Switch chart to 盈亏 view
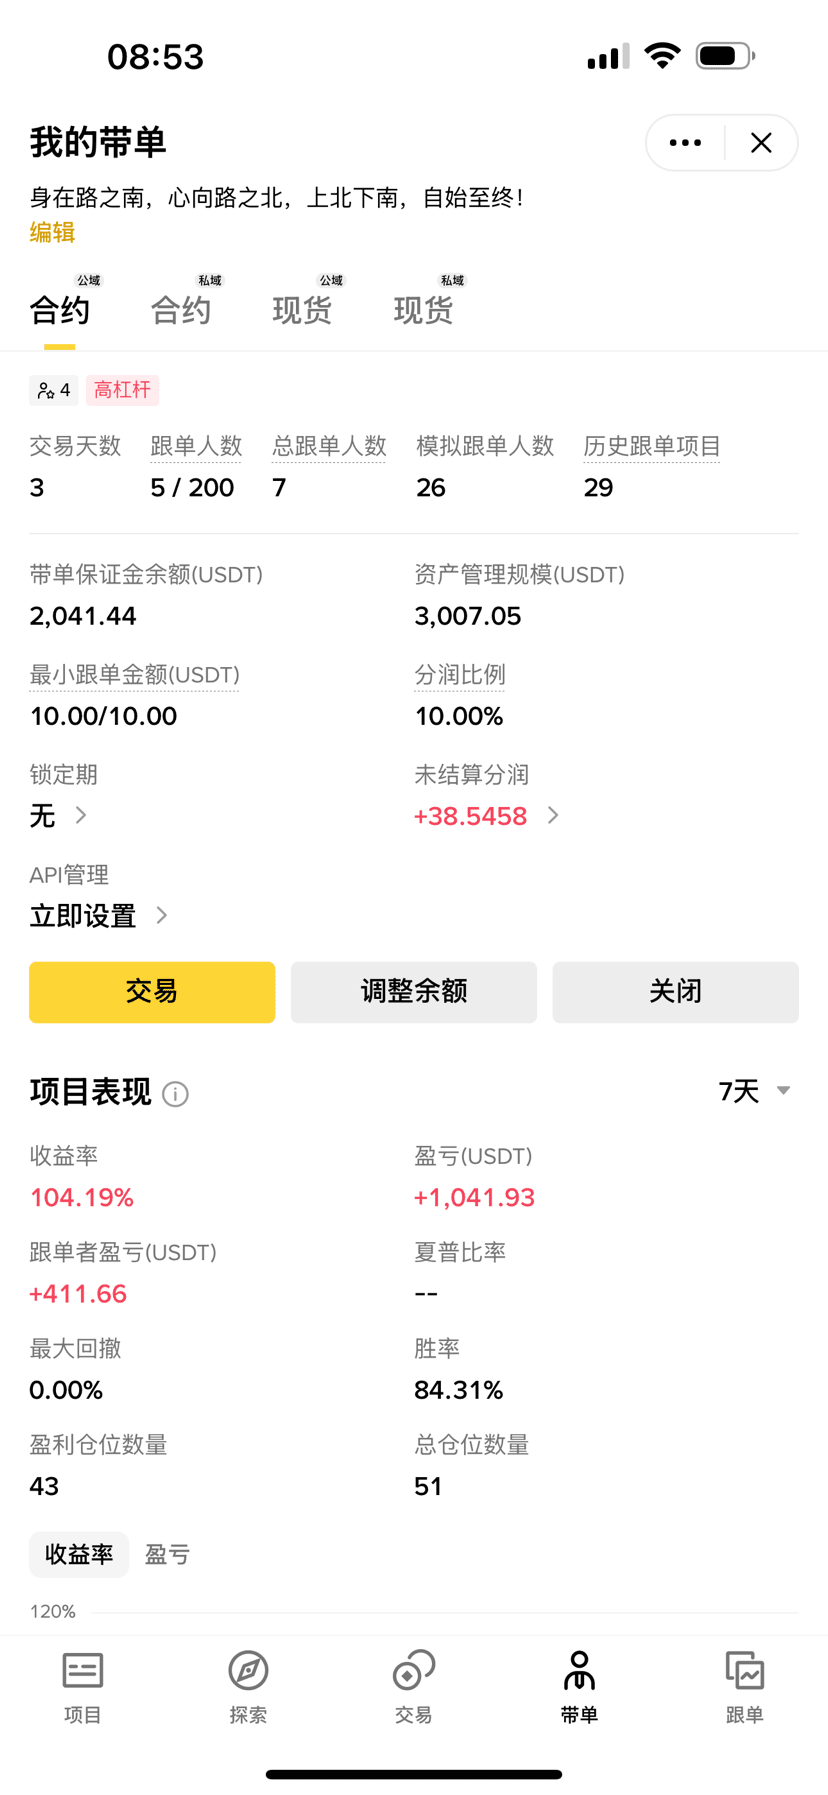Viewport: 828px width, 1795px height. pos(167,1554)
